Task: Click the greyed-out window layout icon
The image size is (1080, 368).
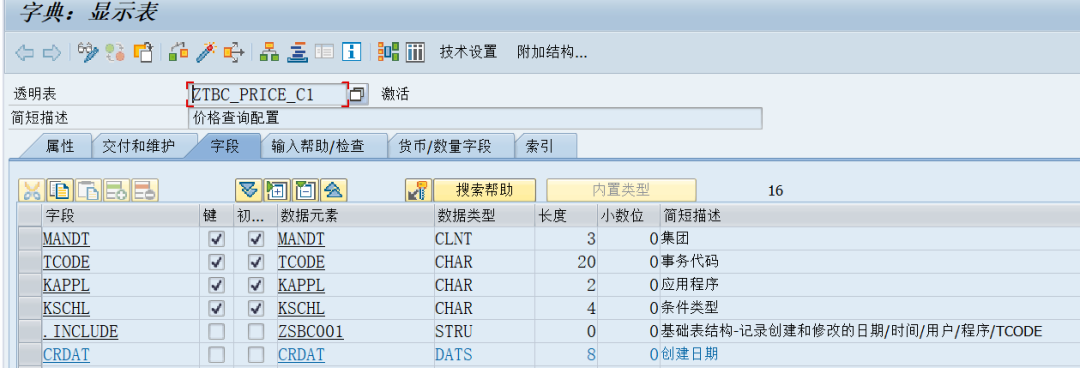Action: click(324, 52)
